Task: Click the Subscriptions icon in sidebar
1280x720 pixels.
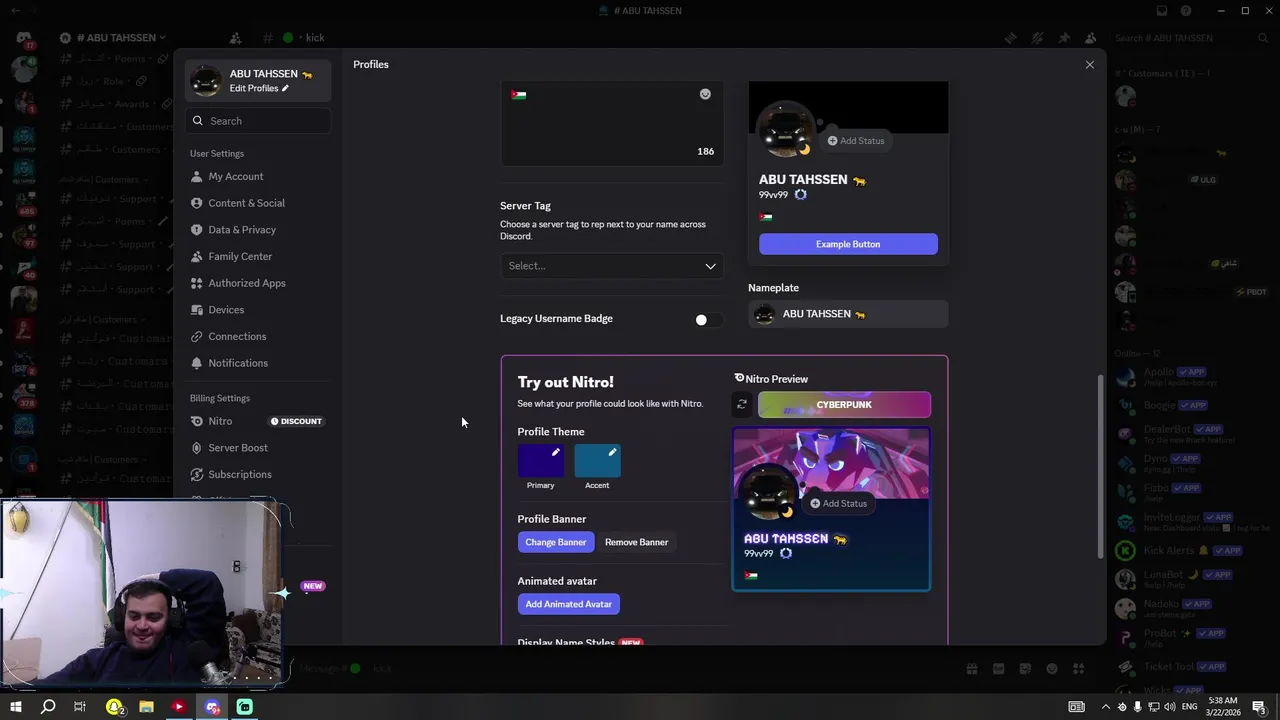Action: coord(197,474)
